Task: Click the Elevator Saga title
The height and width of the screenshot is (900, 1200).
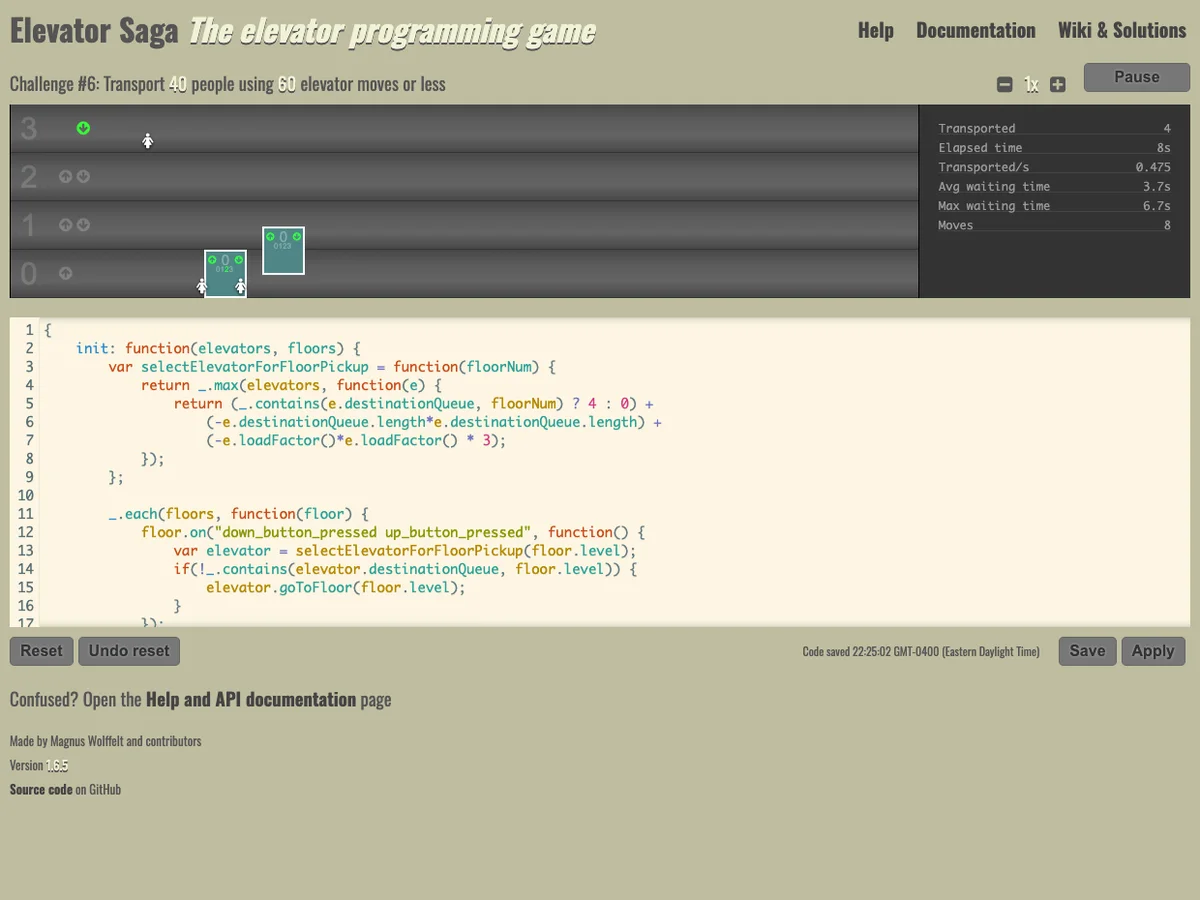Action: [x=94, y=31]
